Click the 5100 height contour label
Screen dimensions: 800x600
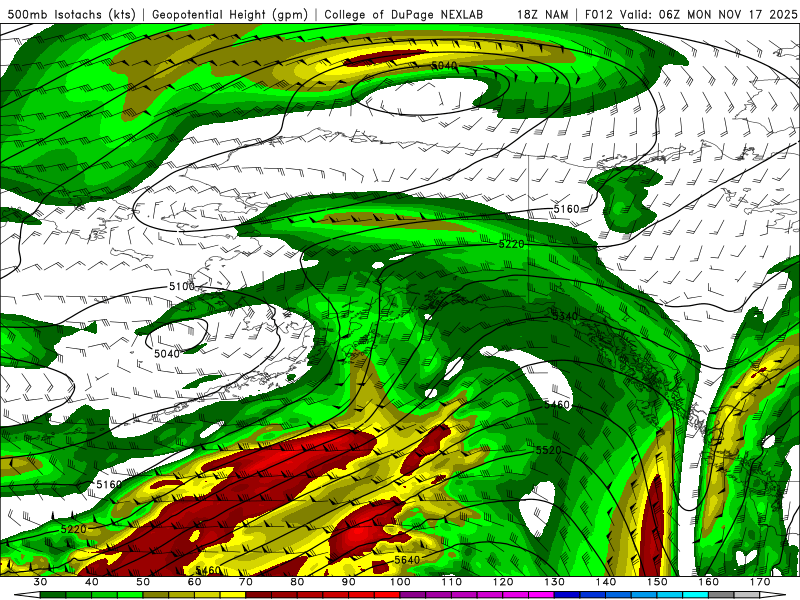click(182, 286)
